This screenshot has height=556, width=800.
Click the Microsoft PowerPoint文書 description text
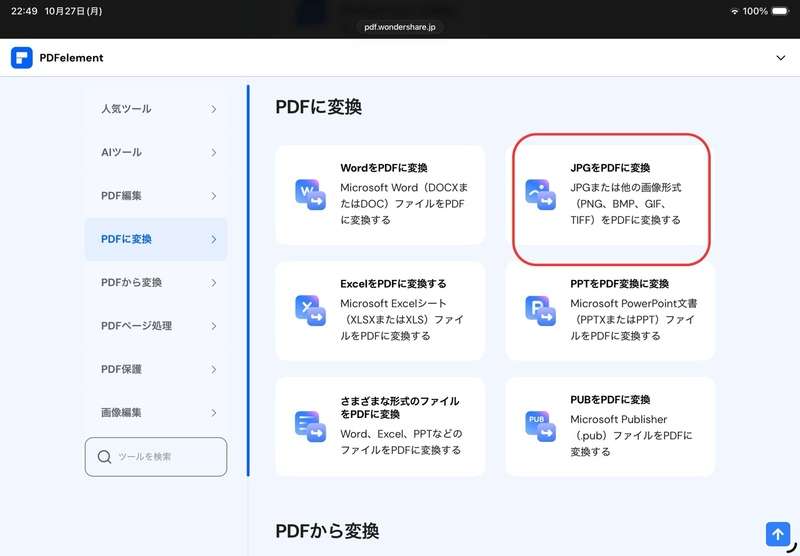pos(634,319)
